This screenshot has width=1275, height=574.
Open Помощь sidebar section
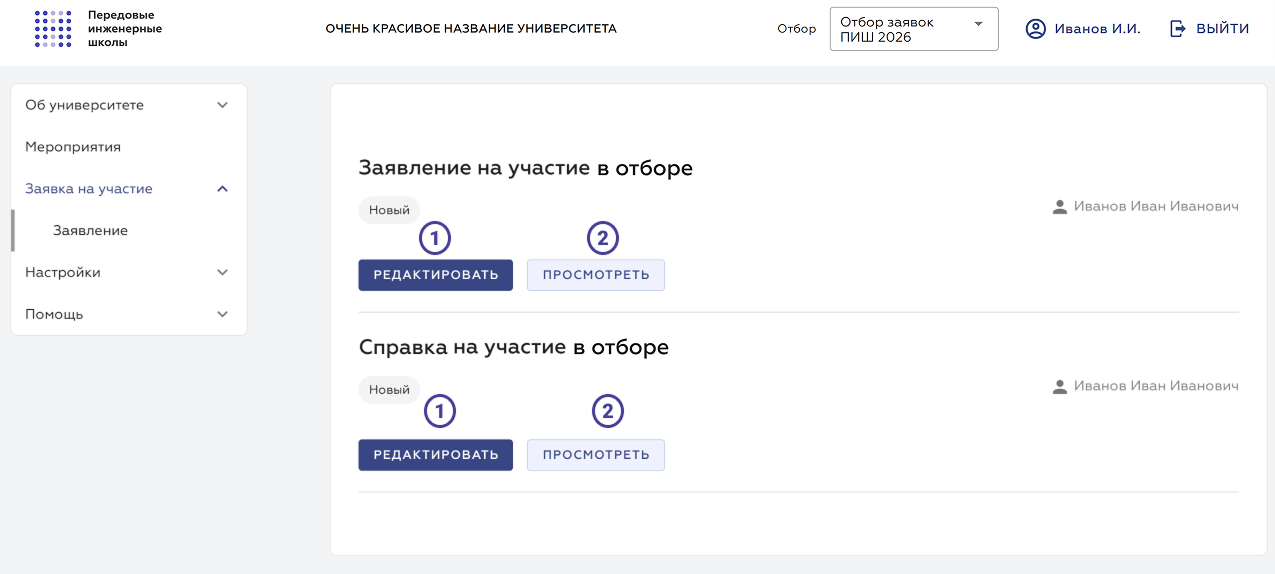click(x=128, y=314)
